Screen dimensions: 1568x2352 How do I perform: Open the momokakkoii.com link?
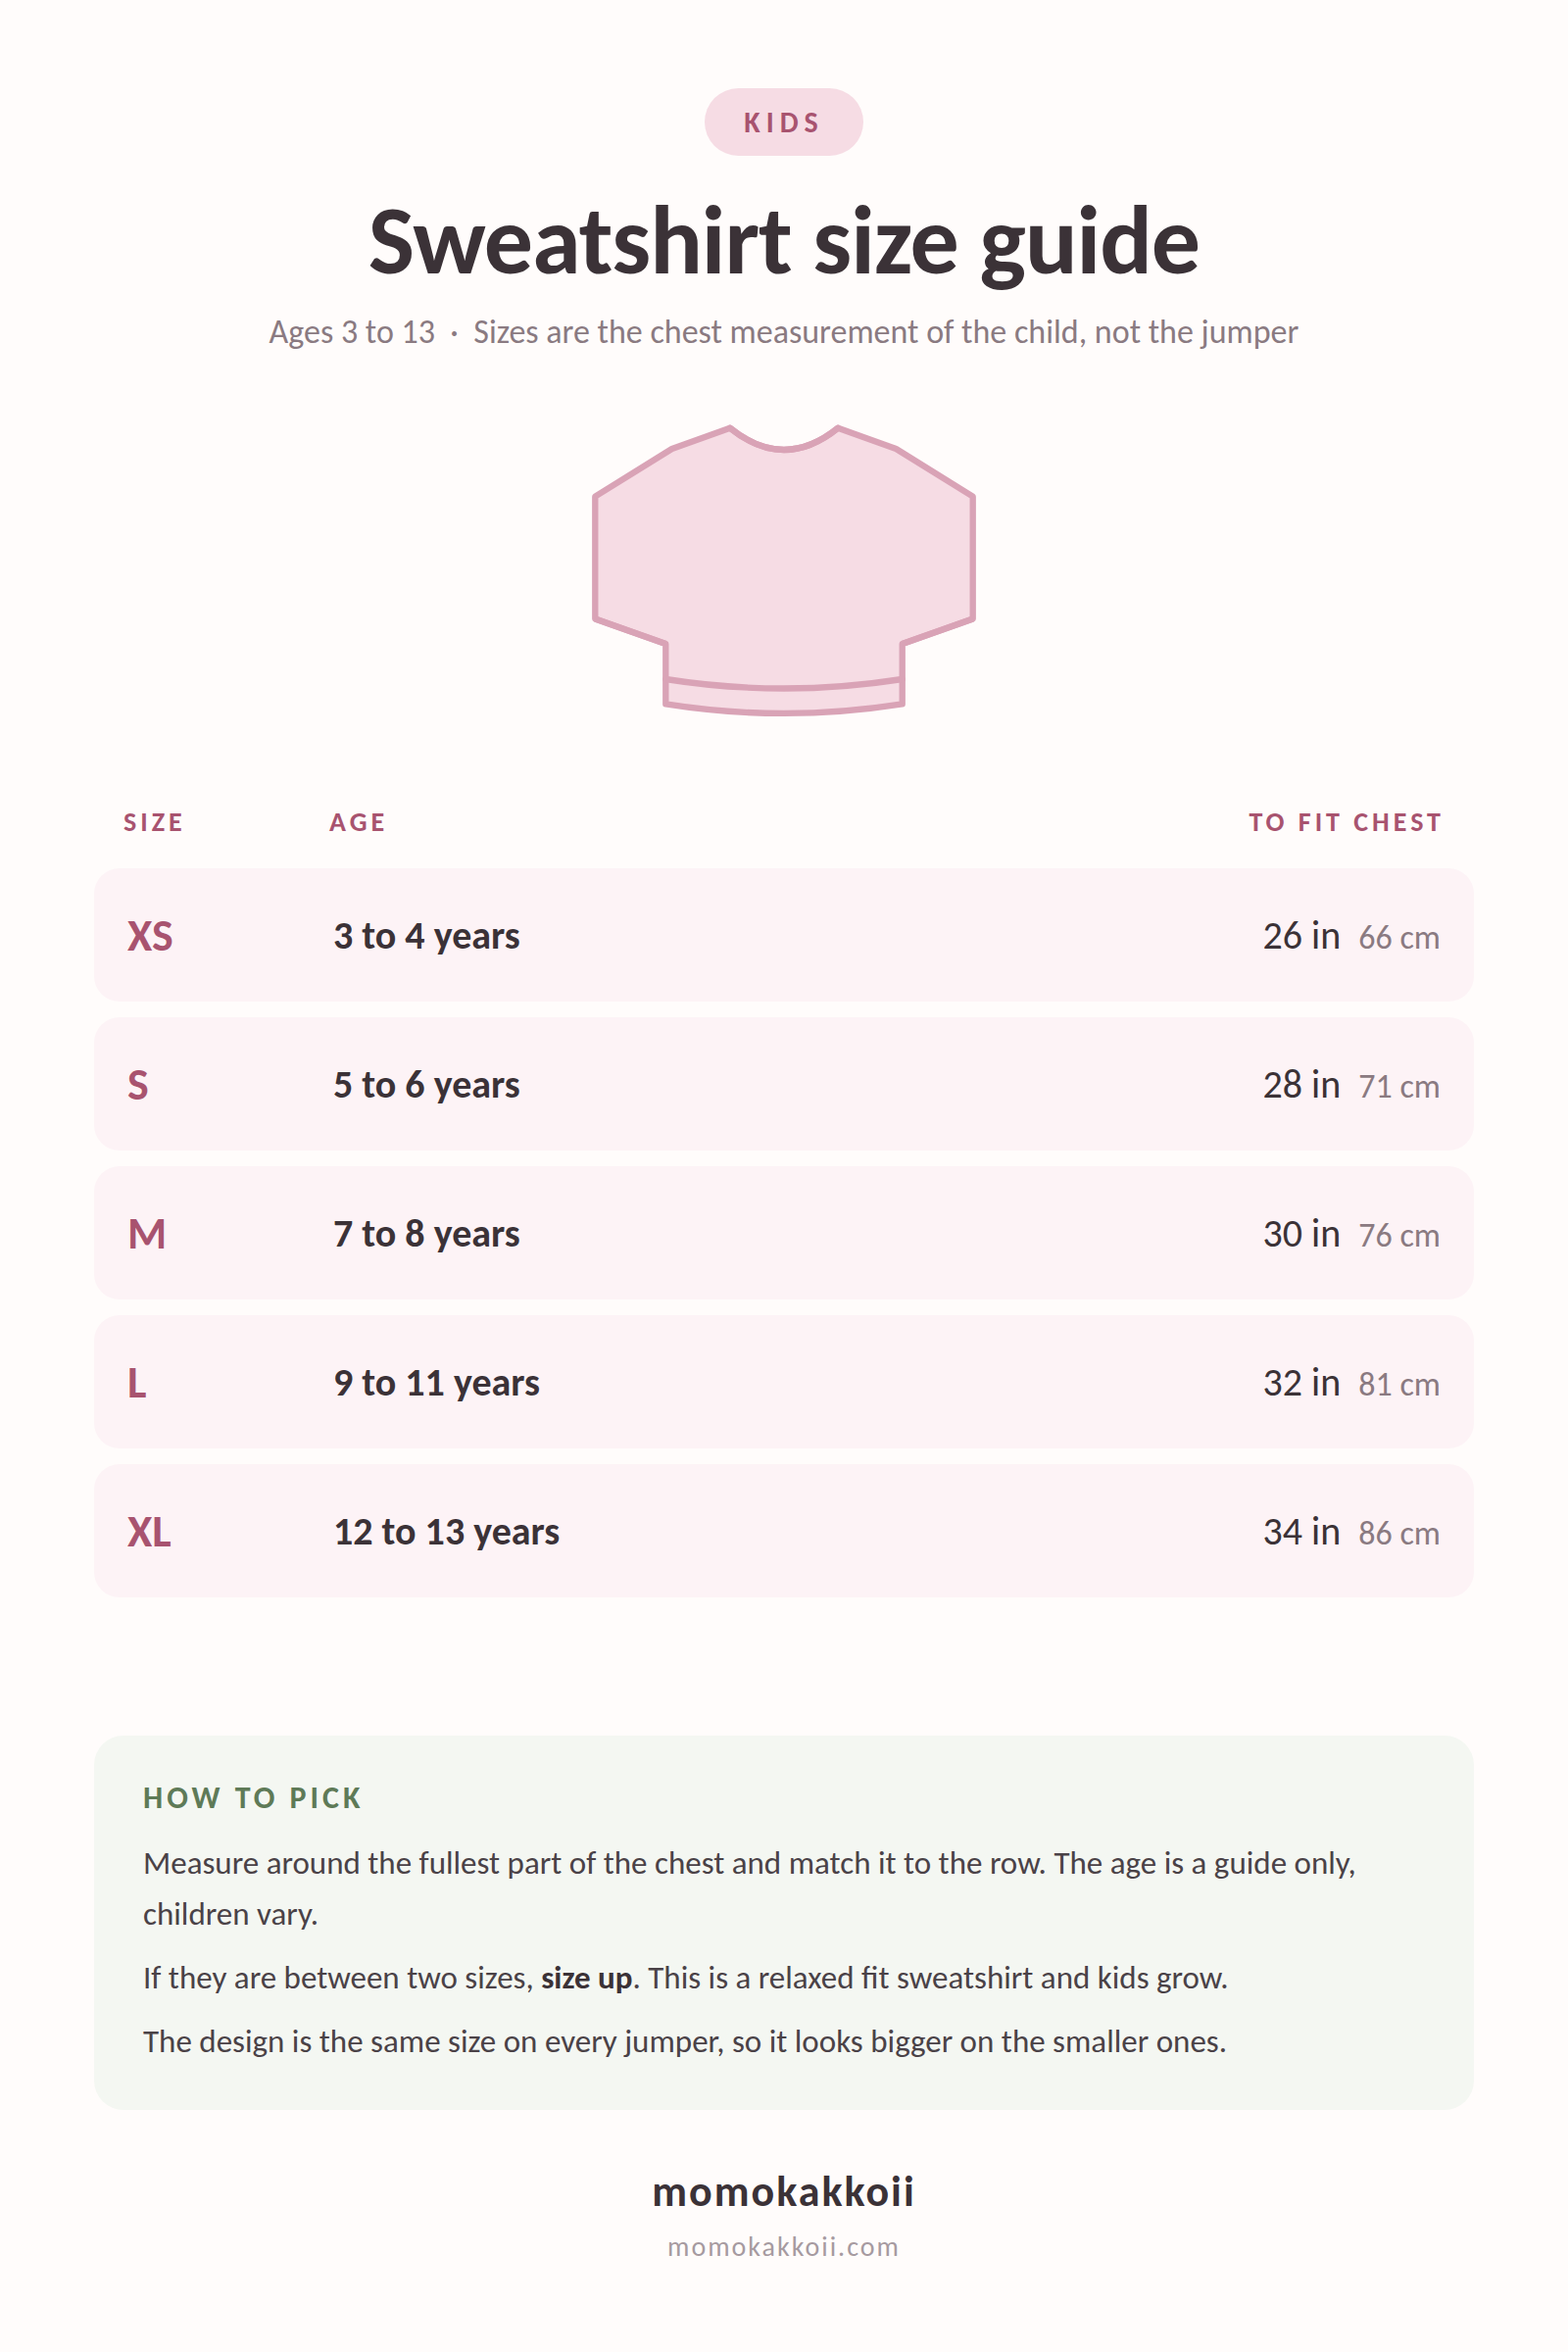[x=783, y=2247]
